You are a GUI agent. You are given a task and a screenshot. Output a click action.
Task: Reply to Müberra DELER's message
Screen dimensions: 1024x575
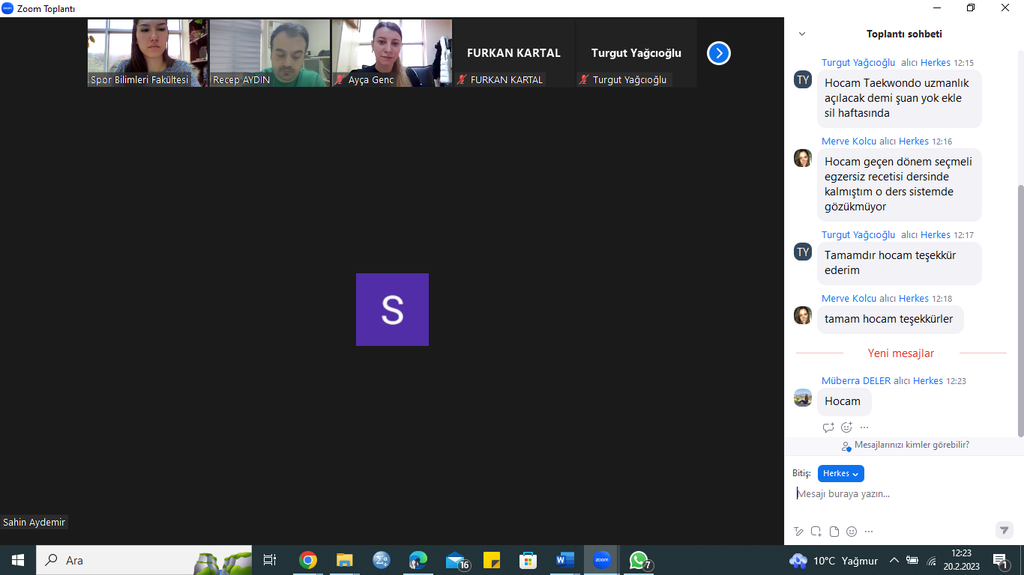[828, 428]
